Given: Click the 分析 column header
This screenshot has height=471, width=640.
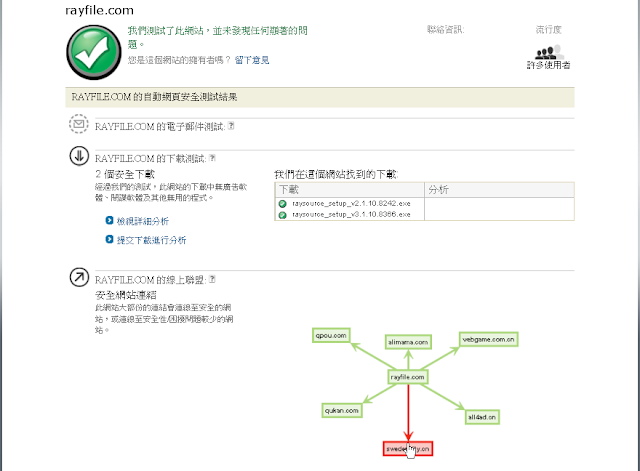Looking at the screenshot, I should tap(500, 190).
